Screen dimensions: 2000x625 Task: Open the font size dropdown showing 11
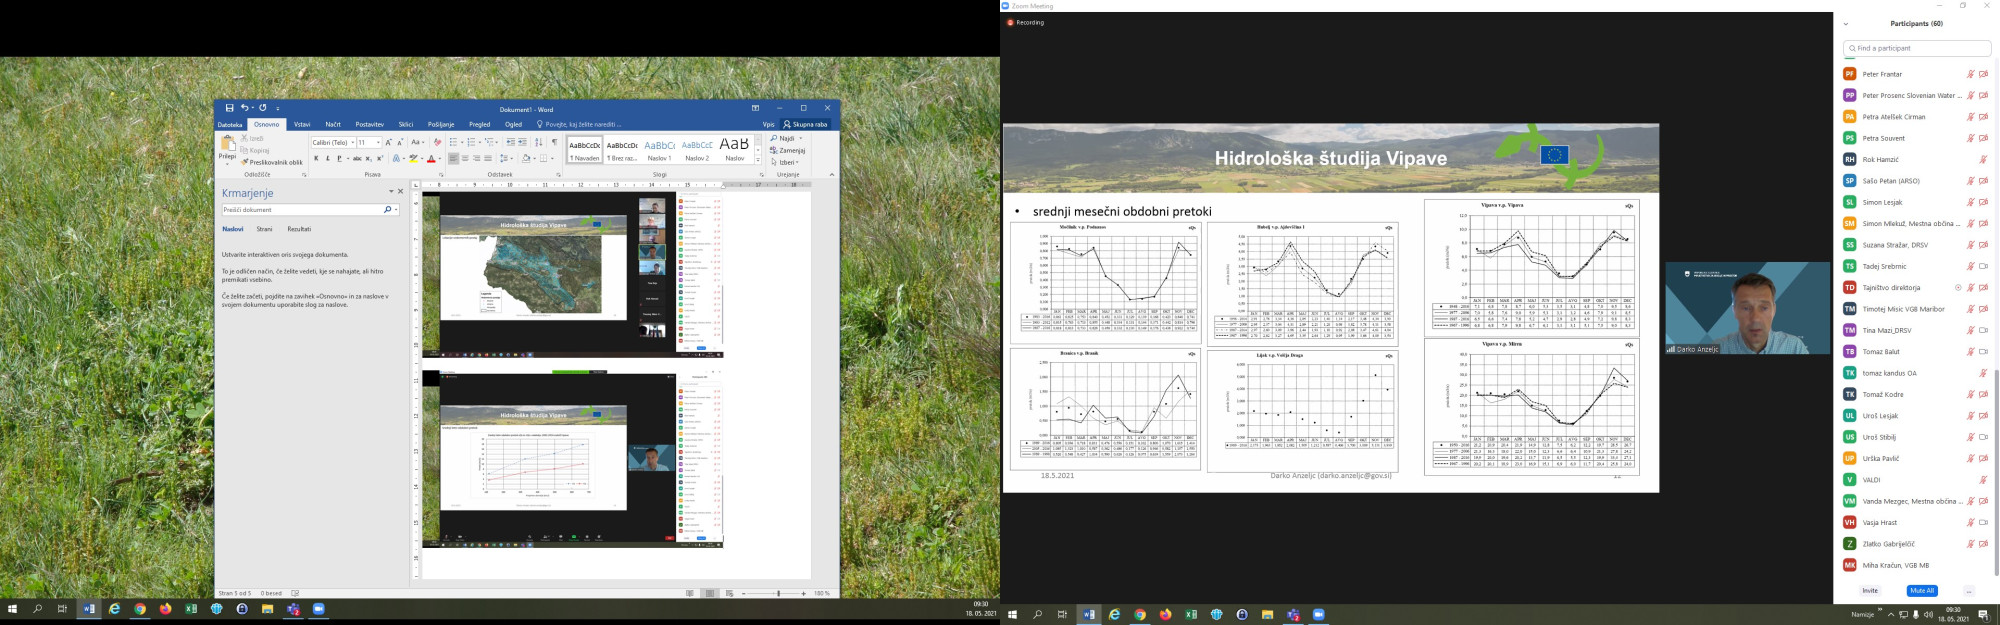[379, 143]
